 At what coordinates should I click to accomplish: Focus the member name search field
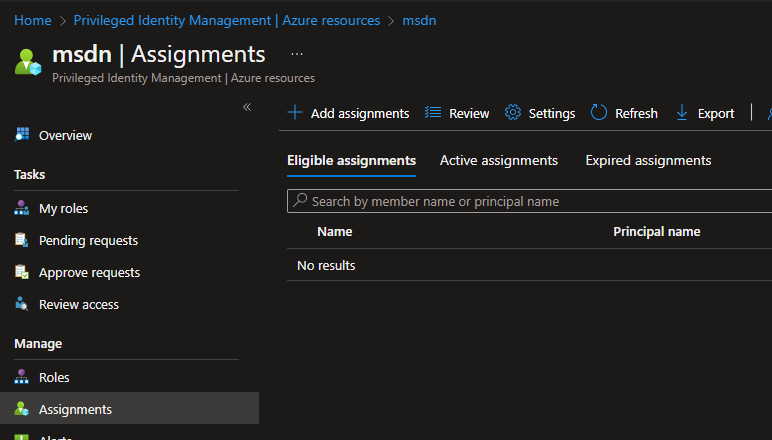click(530, 201)
